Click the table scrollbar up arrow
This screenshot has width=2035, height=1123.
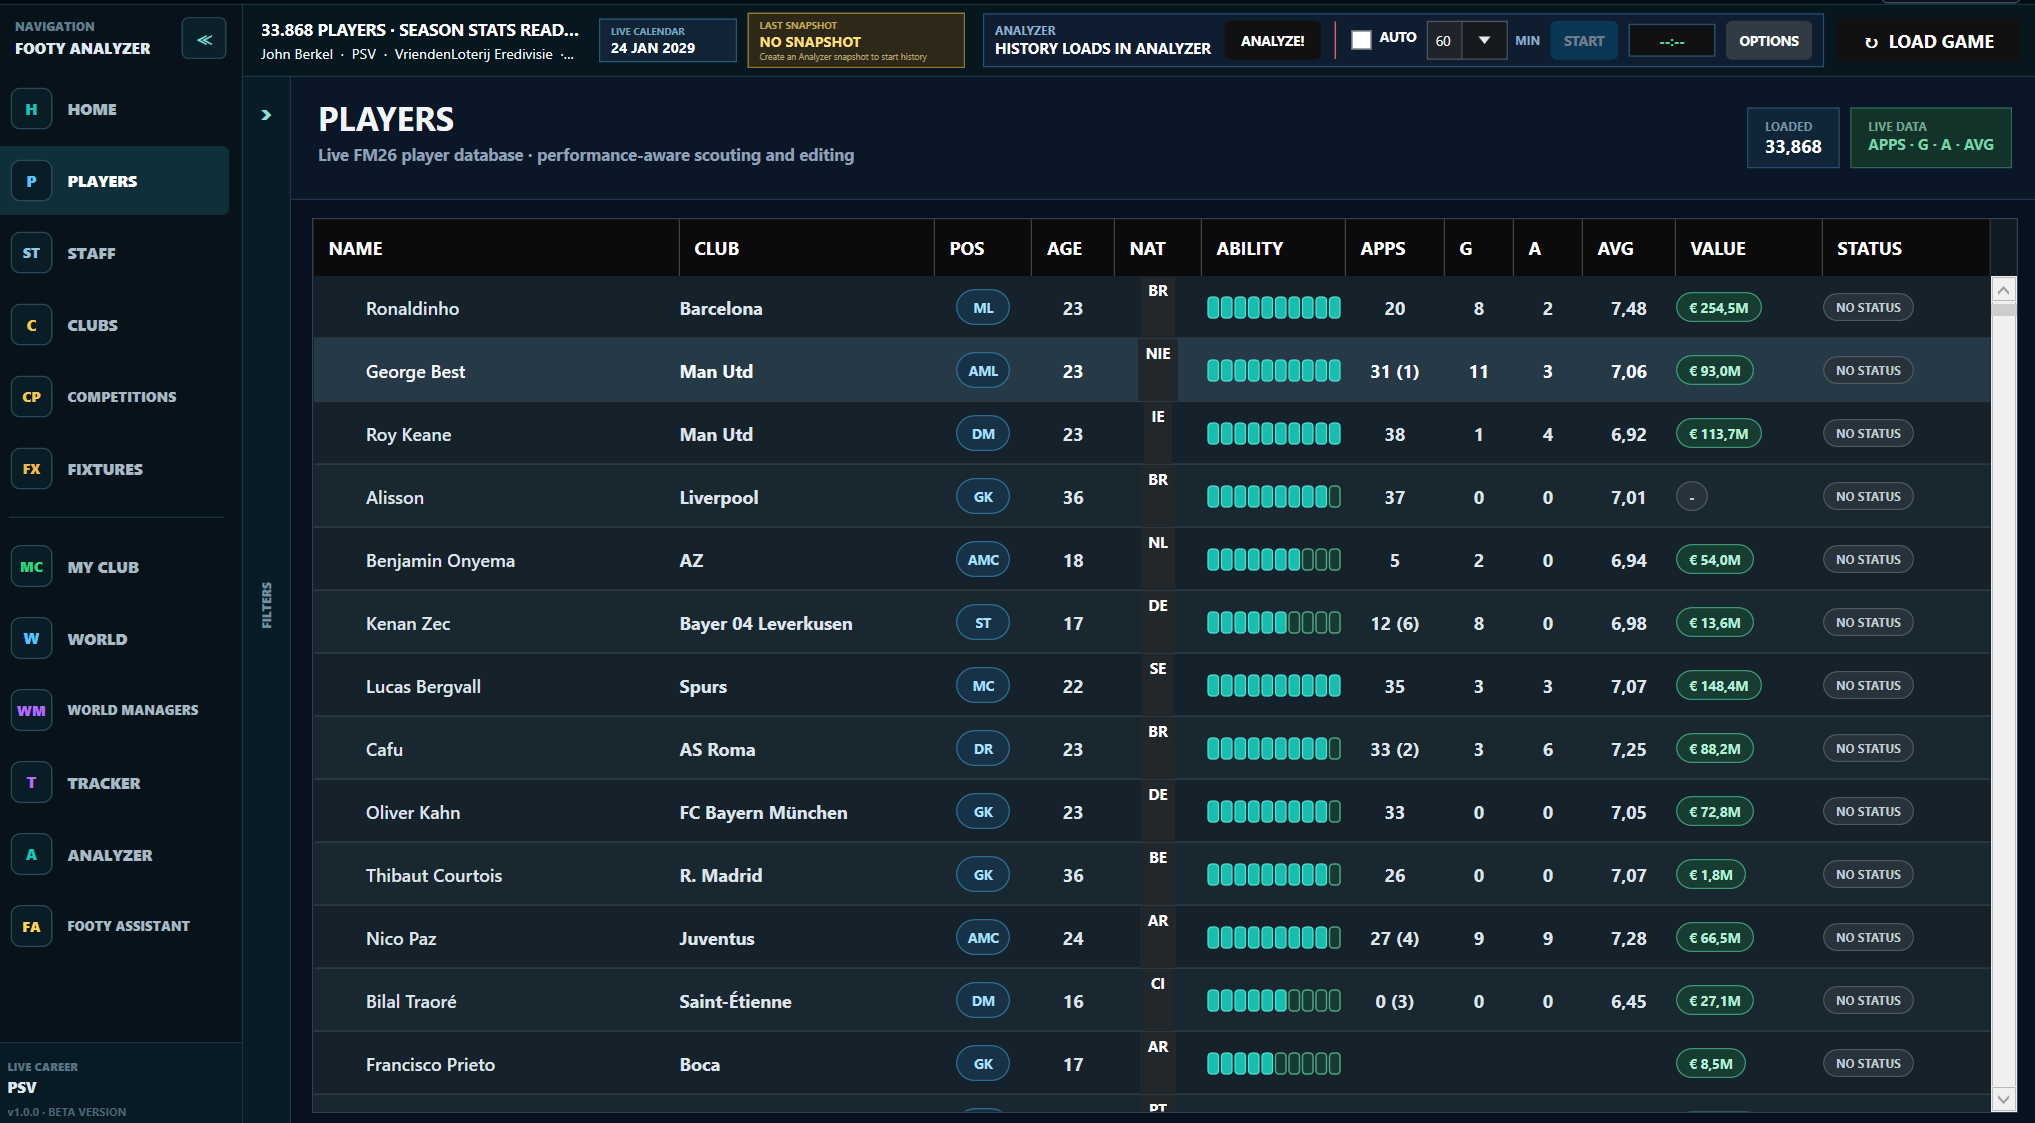point(2003,291)
